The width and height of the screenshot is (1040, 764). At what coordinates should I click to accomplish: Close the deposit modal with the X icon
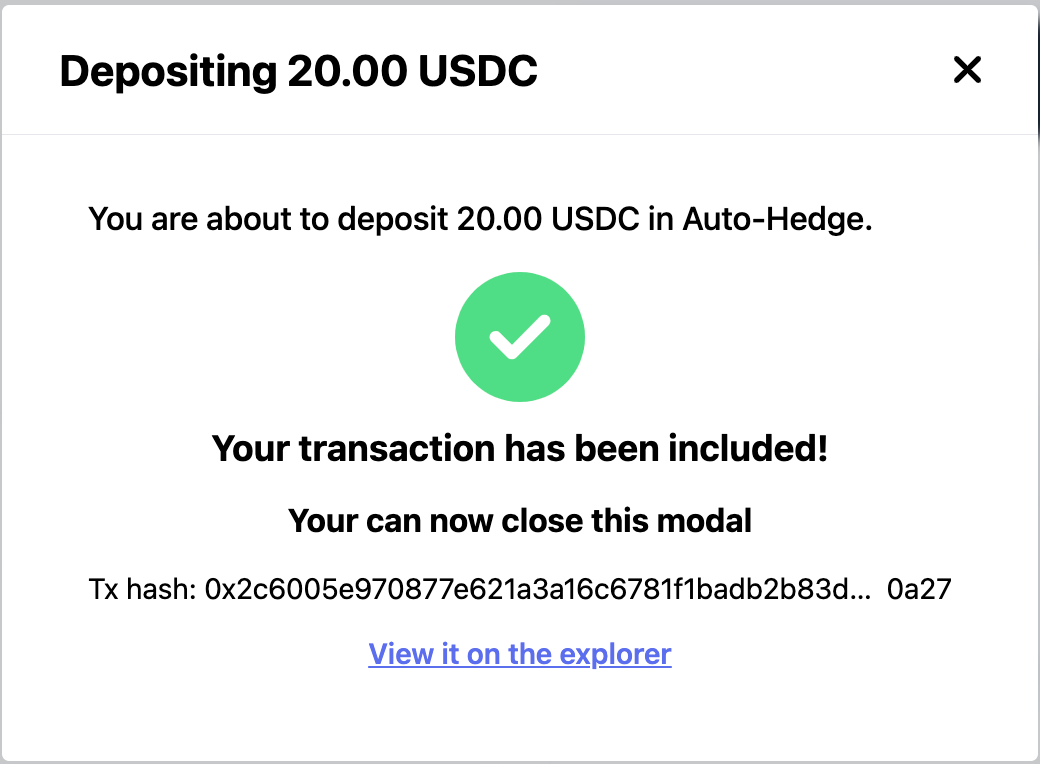[967, 70]
